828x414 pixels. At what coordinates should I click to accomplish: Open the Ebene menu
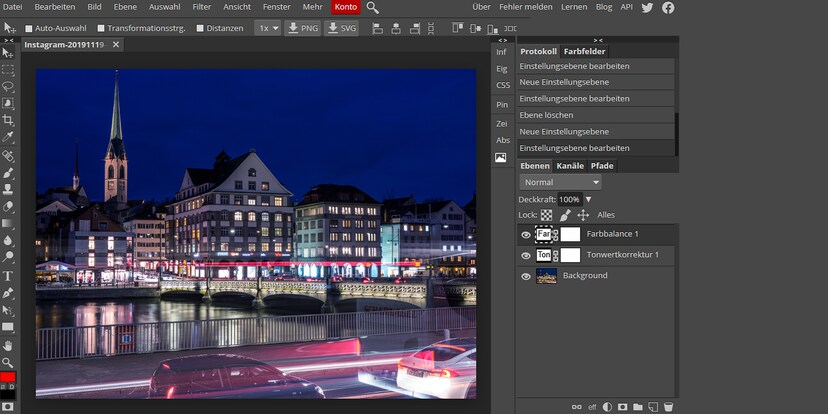(x=125, y=7)
